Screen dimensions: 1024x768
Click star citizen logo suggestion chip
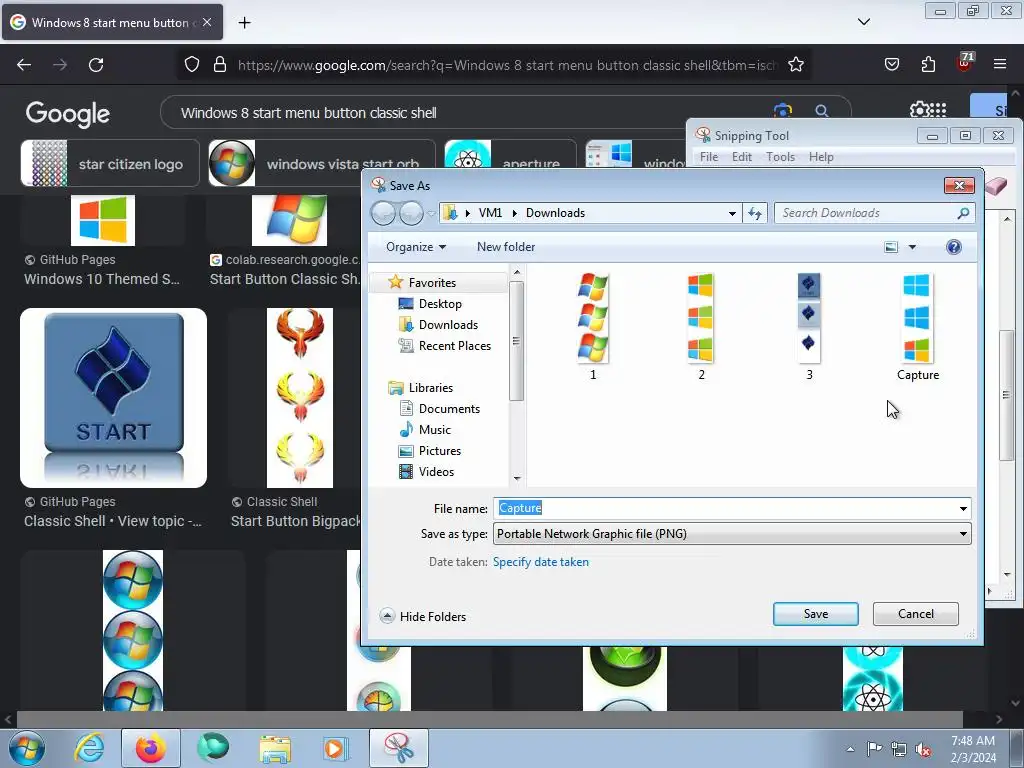point(110,163)
